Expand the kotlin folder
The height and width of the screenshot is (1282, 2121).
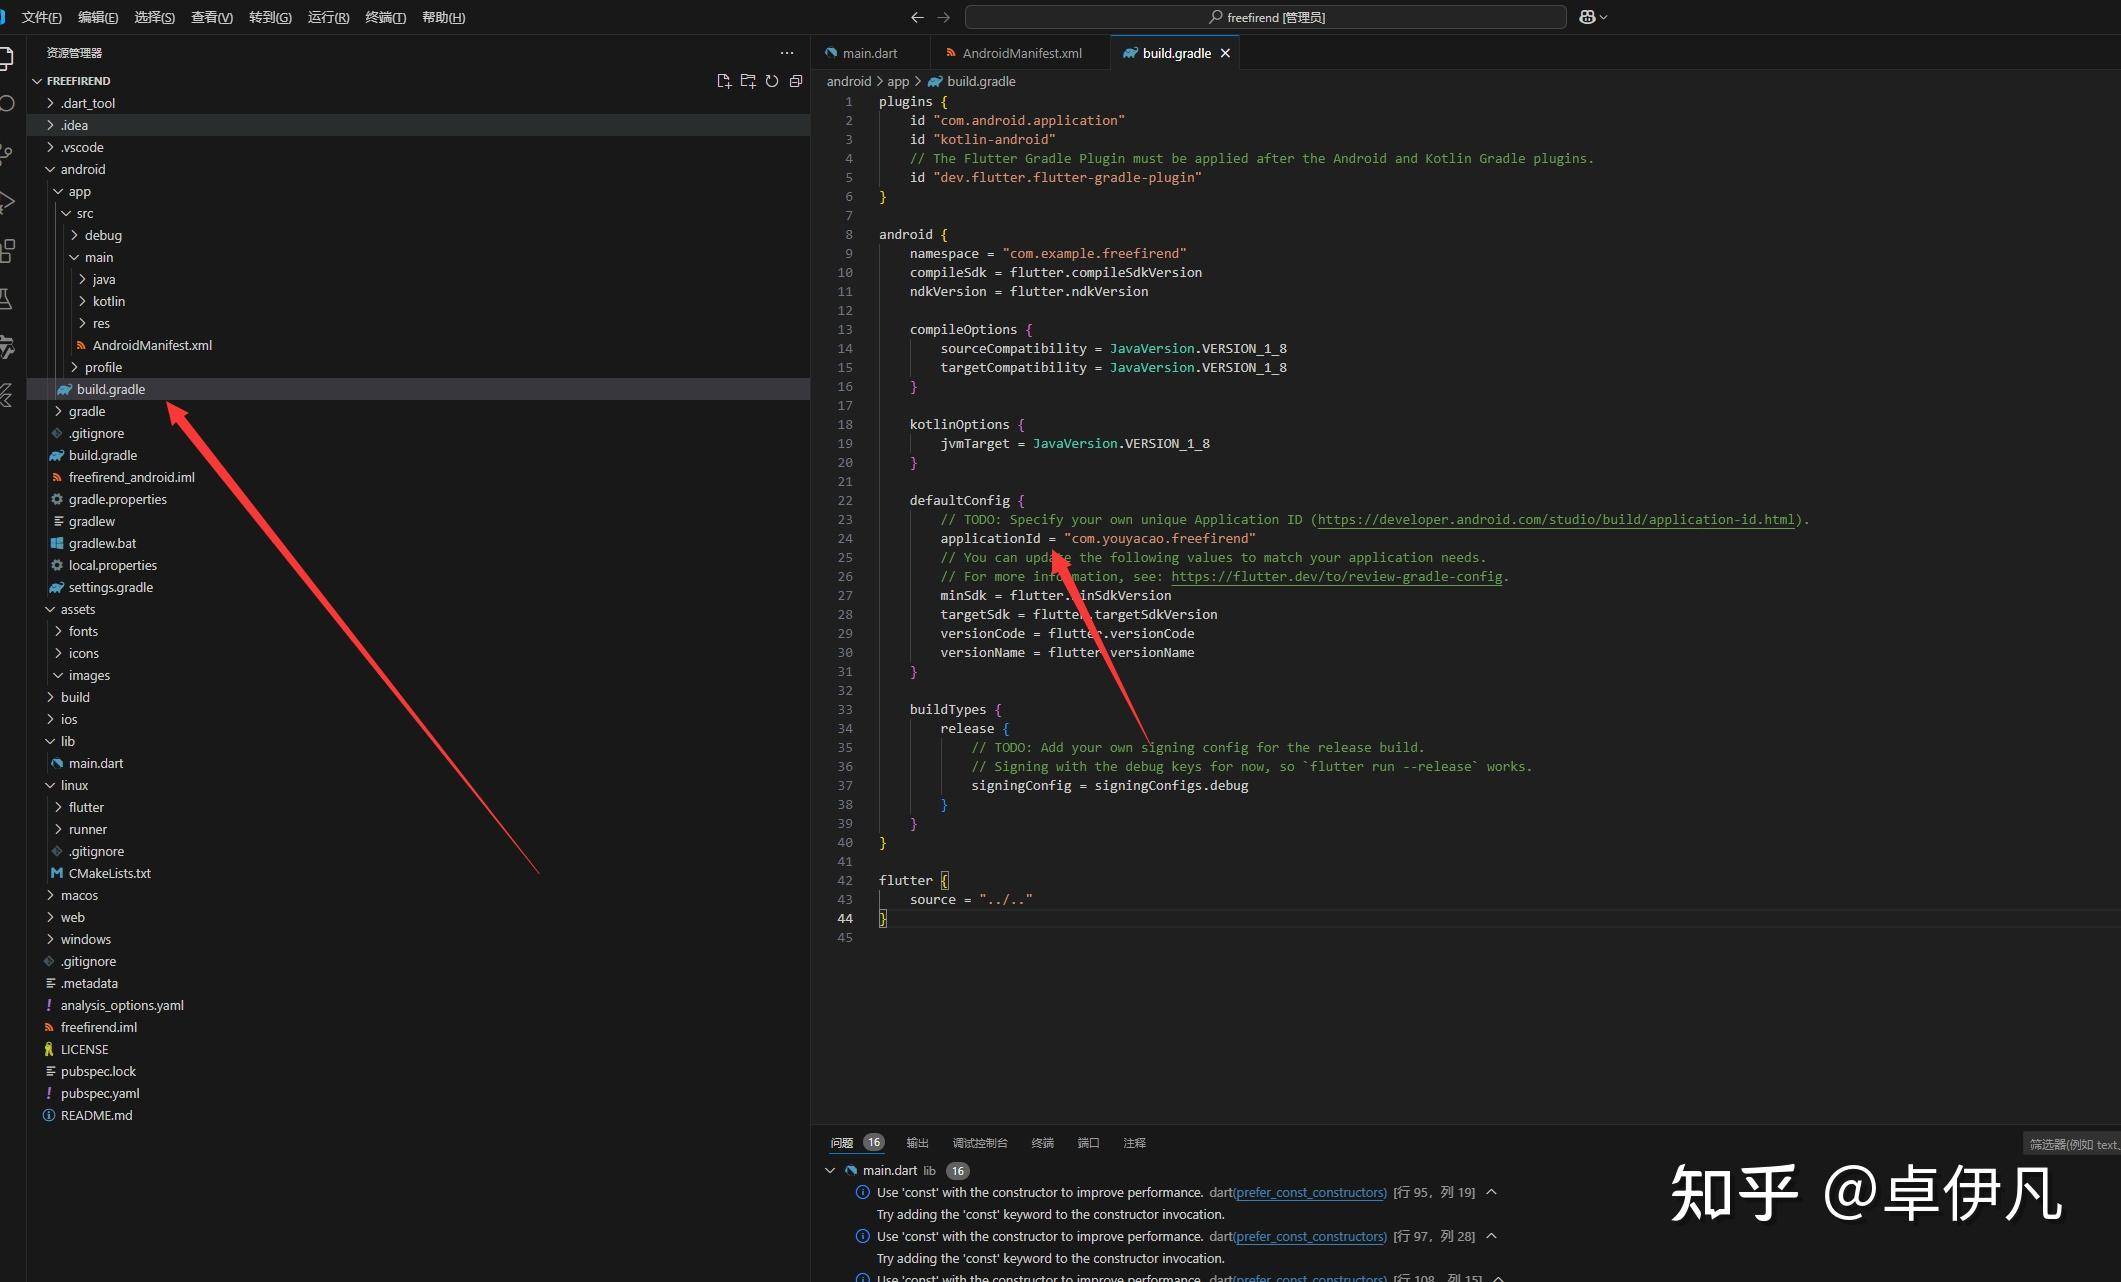[x=82, y=301]
